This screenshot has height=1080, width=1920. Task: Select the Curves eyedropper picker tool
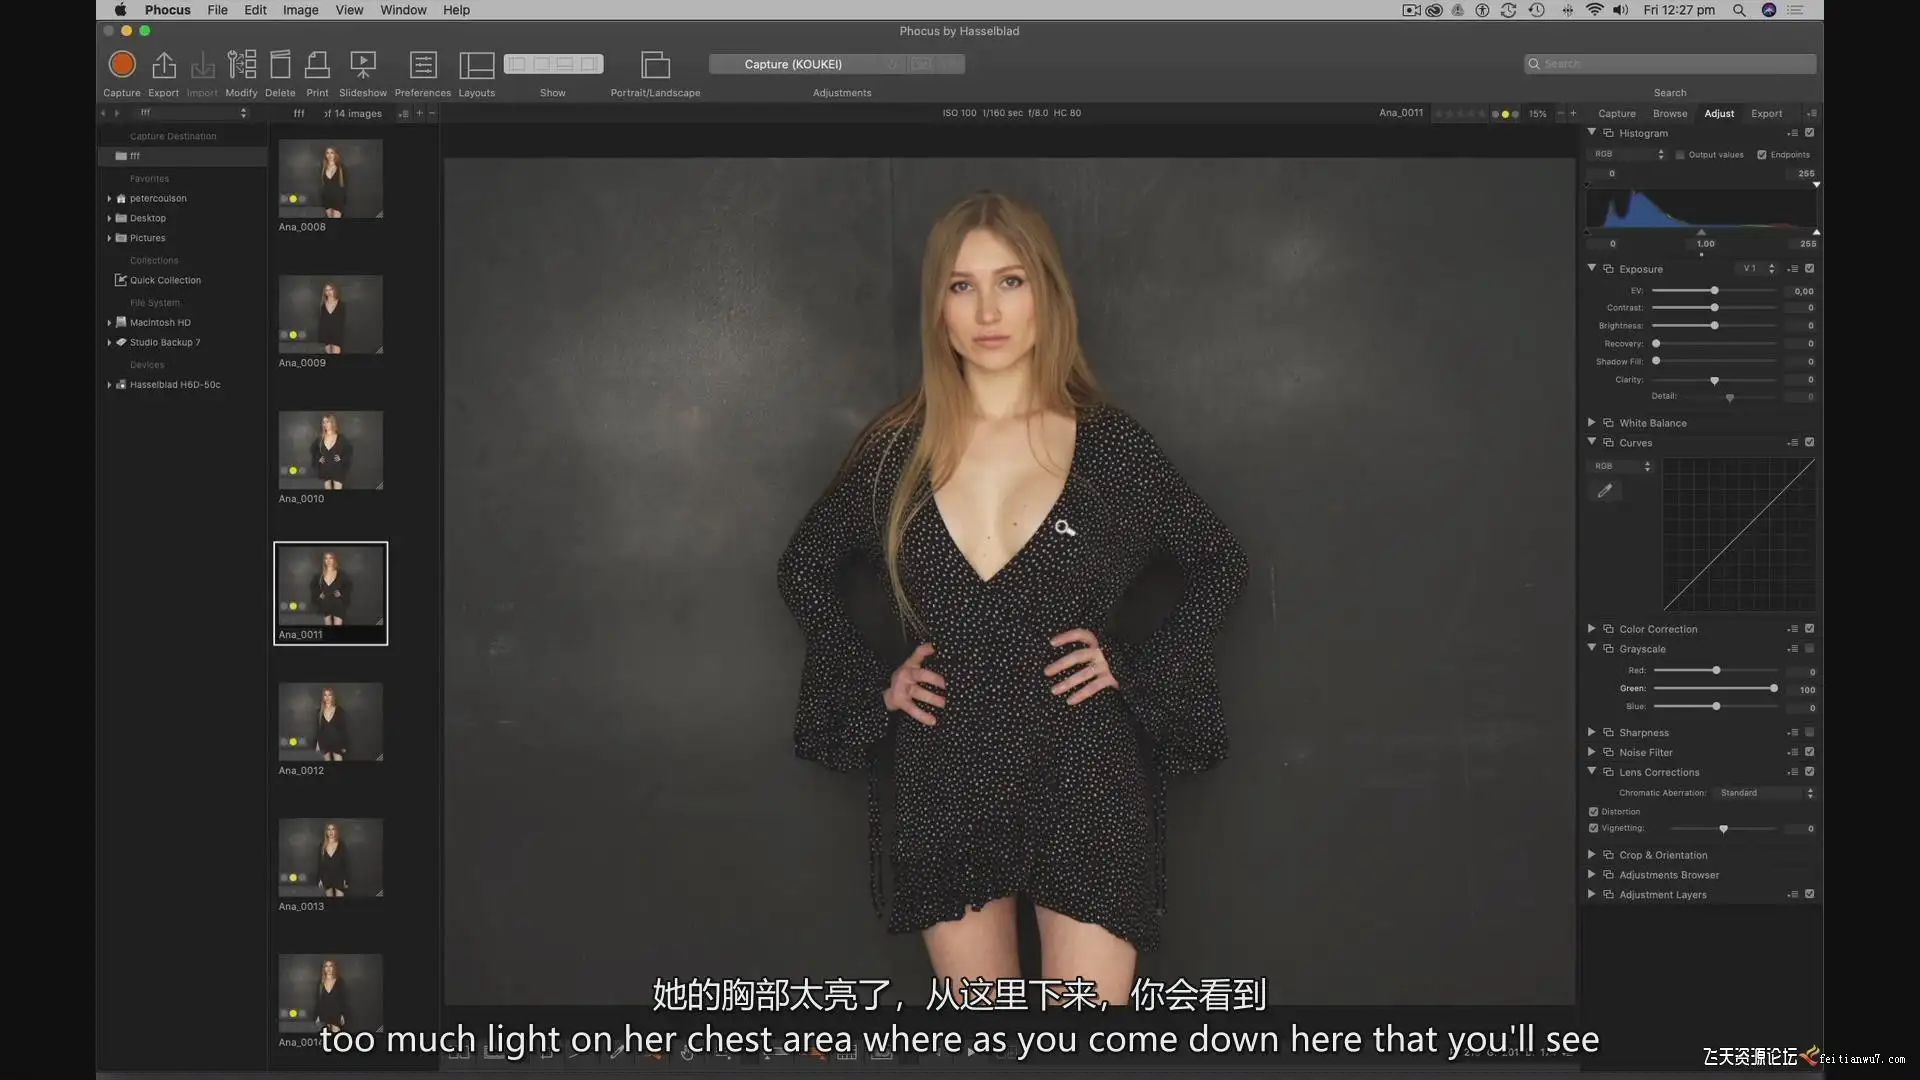pos(1605,491)
